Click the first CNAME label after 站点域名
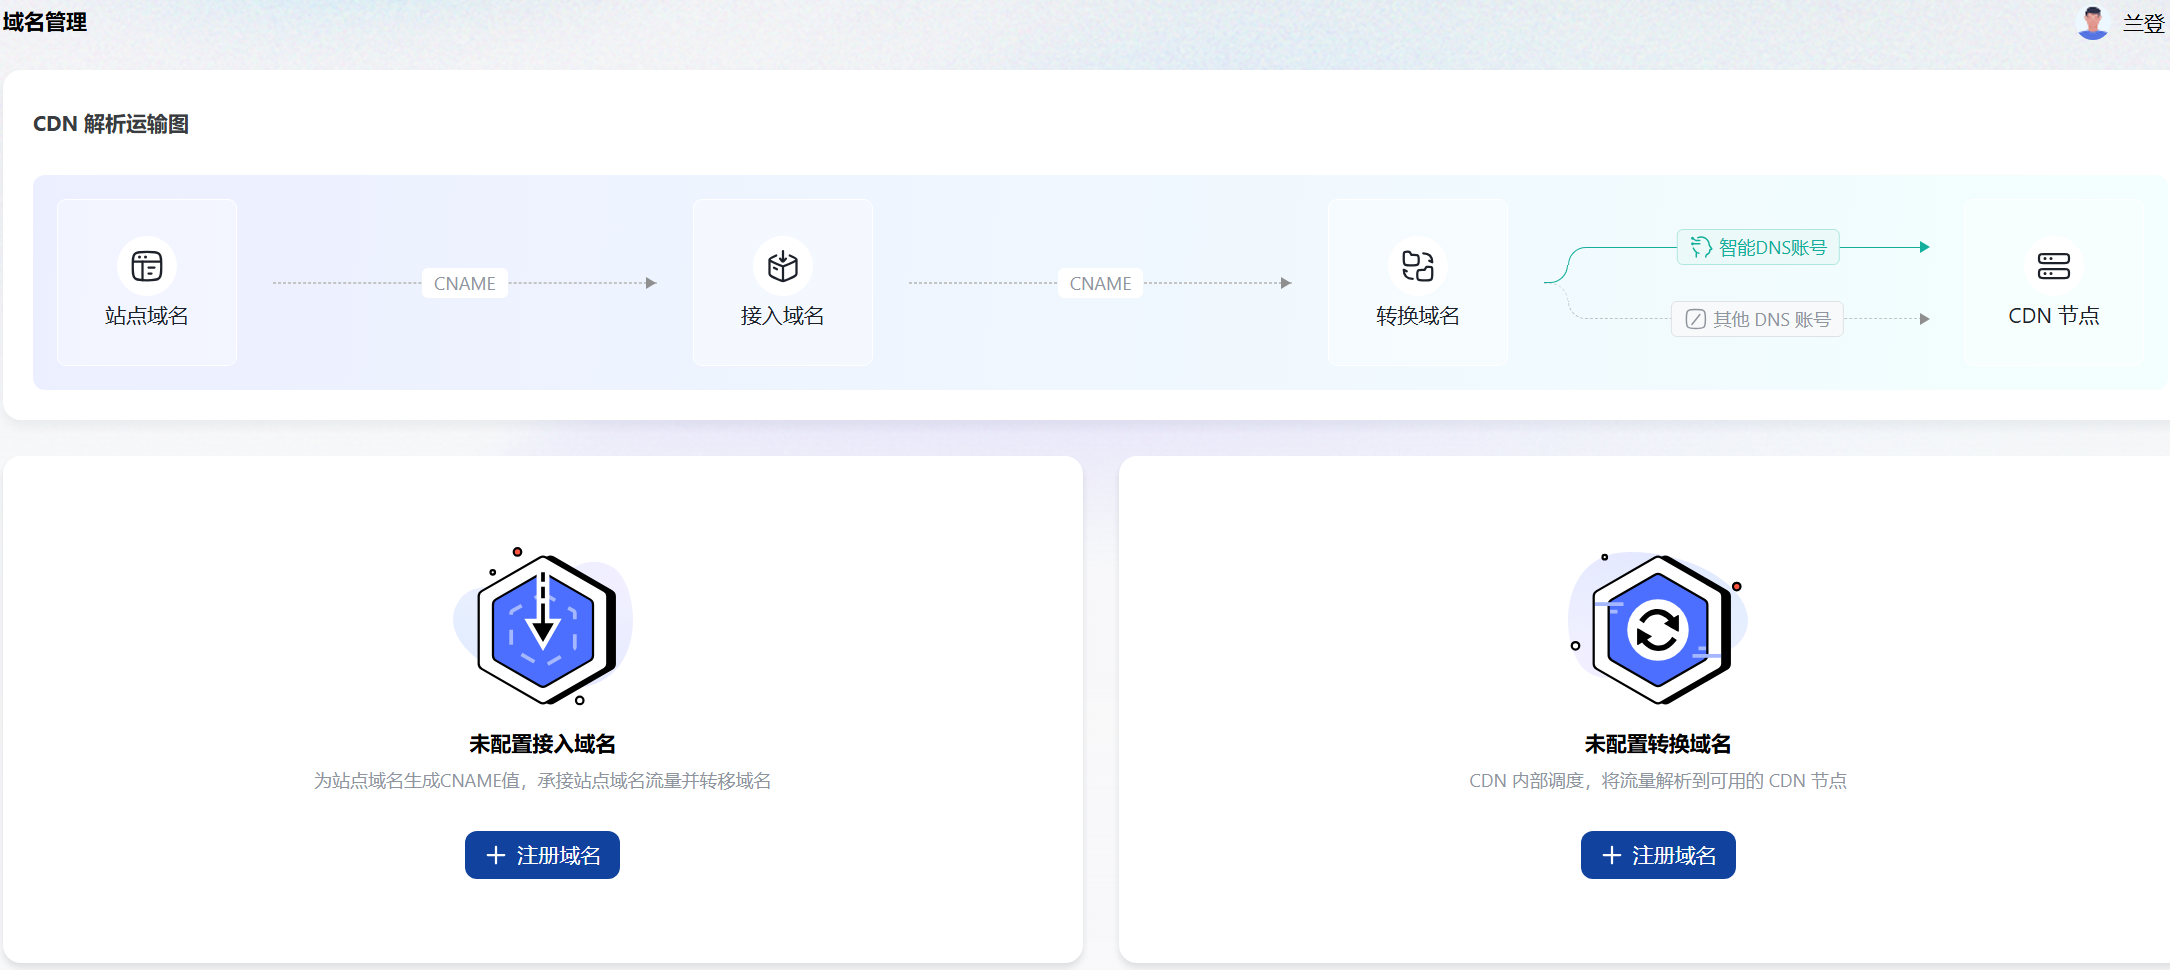The image size is (2170, 970). (465, 283)
